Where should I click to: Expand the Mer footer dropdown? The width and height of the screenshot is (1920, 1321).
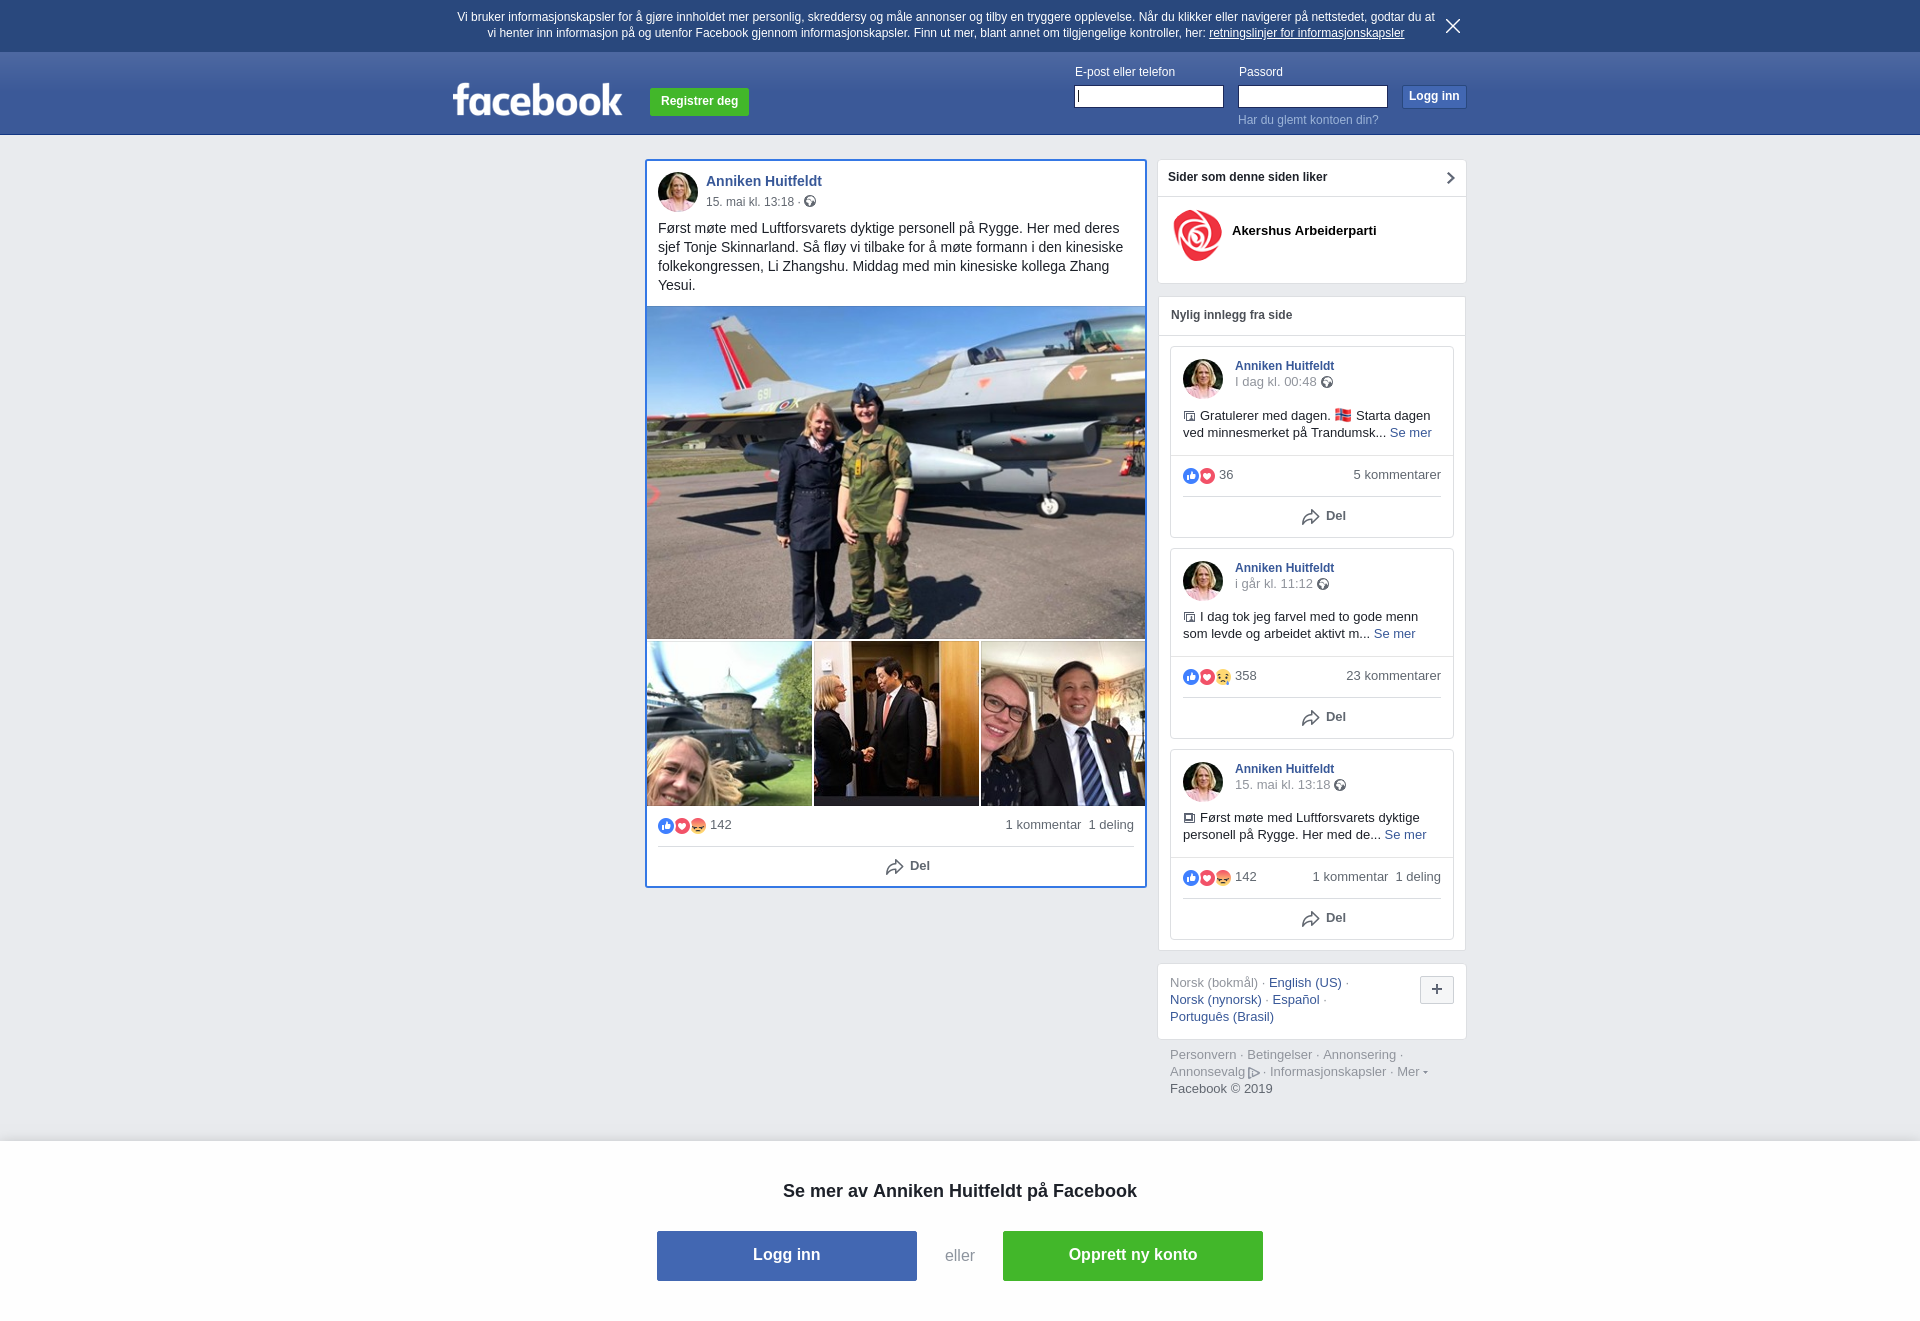pos(1412,1072)
